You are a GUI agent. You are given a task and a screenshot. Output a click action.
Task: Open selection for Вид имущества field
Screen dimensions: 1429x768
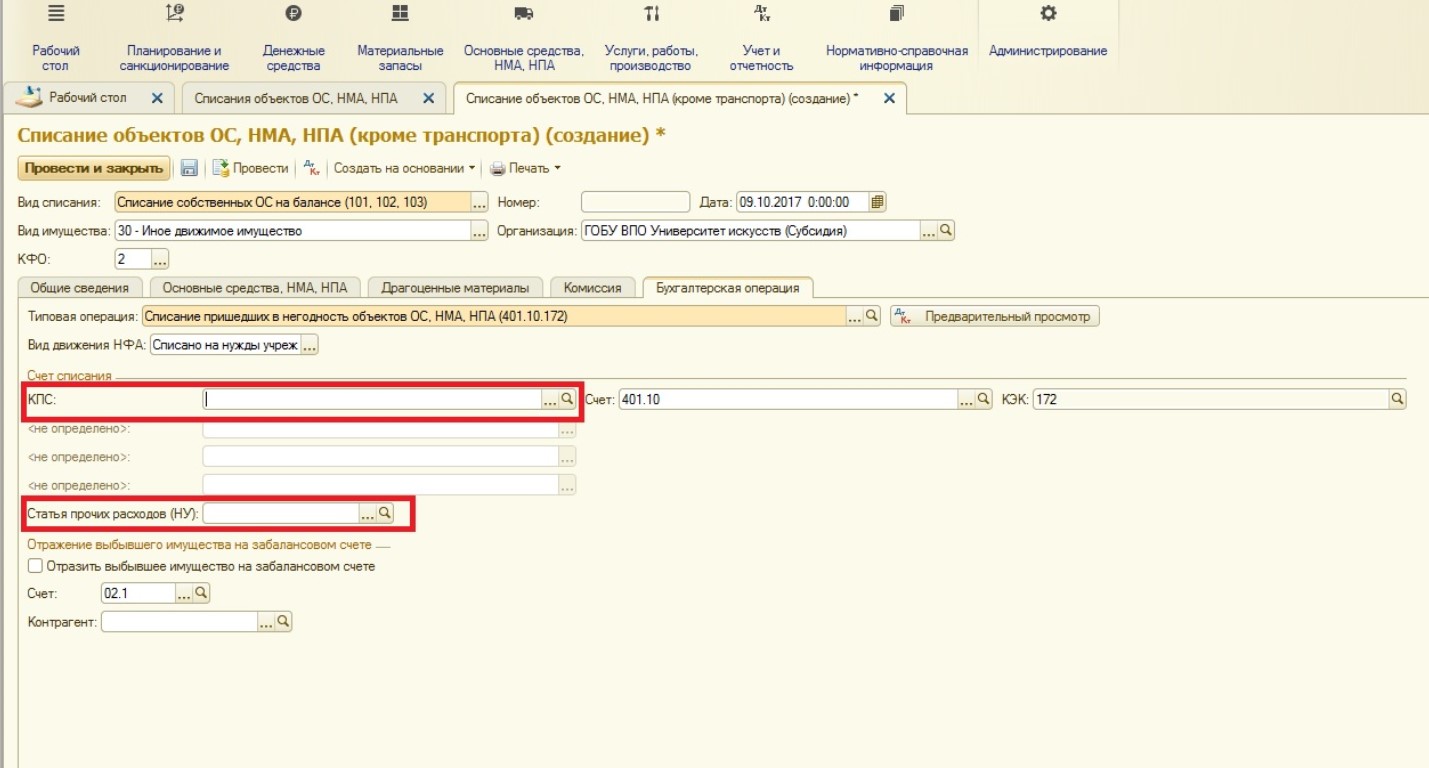479,231
